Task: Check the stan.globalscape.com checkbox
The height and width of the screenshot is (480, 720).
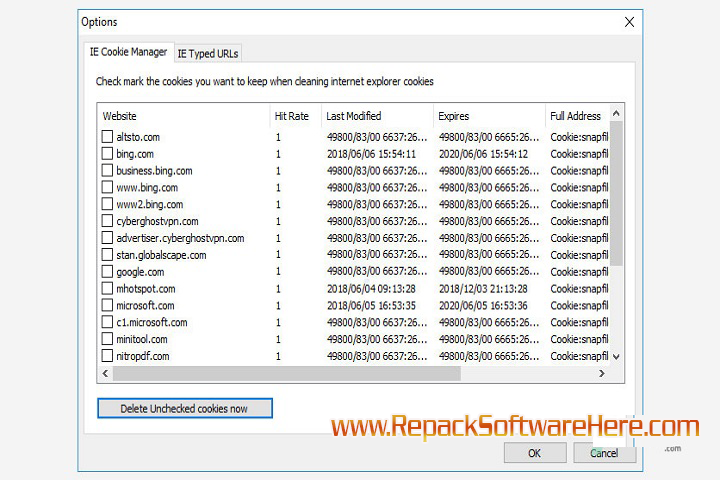Action: click(x=107, y=254)
